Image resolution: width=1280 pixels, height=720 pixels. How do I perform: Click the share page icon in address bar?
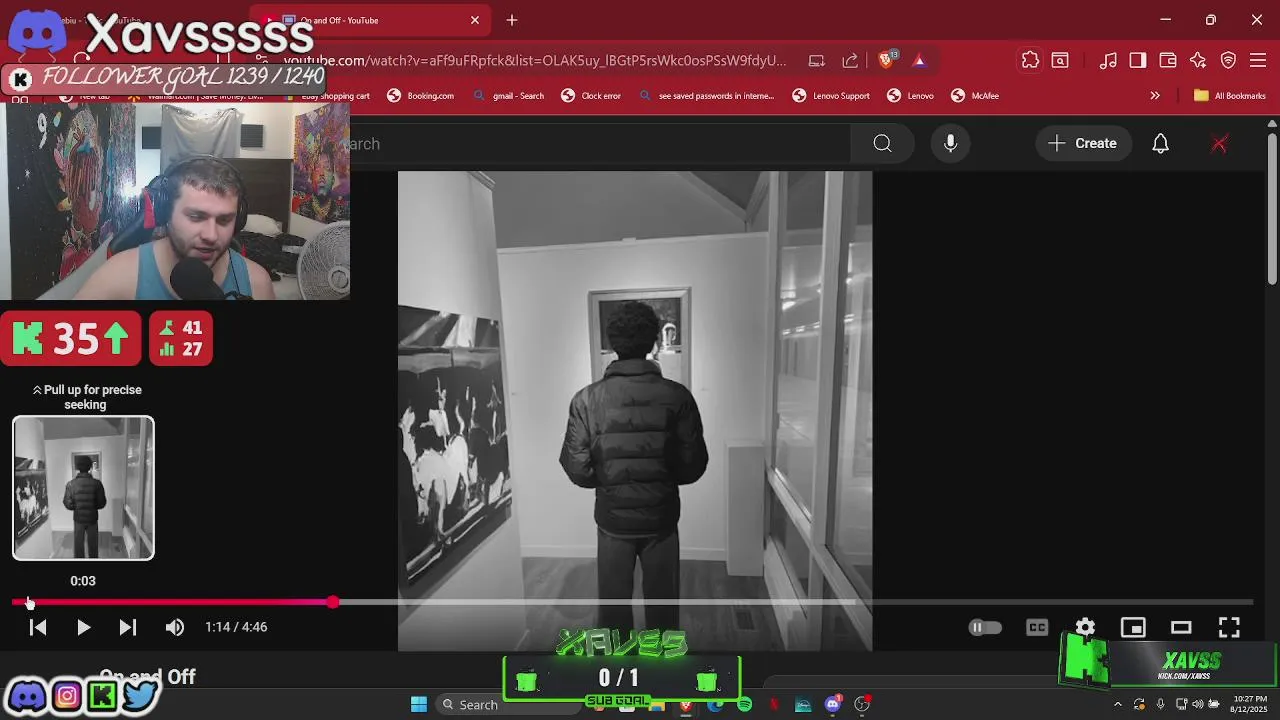coord(850,60)
